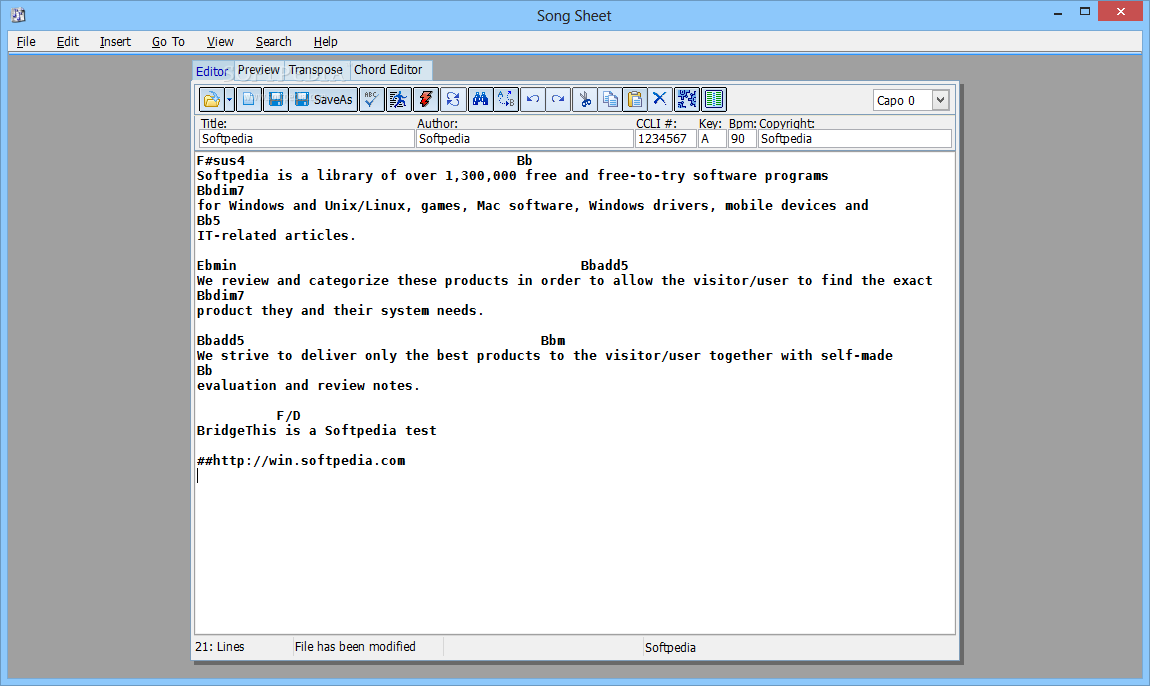Click the CCLI # field with 1234567
Screen dimensions: 1150x686
coord(665,139)
